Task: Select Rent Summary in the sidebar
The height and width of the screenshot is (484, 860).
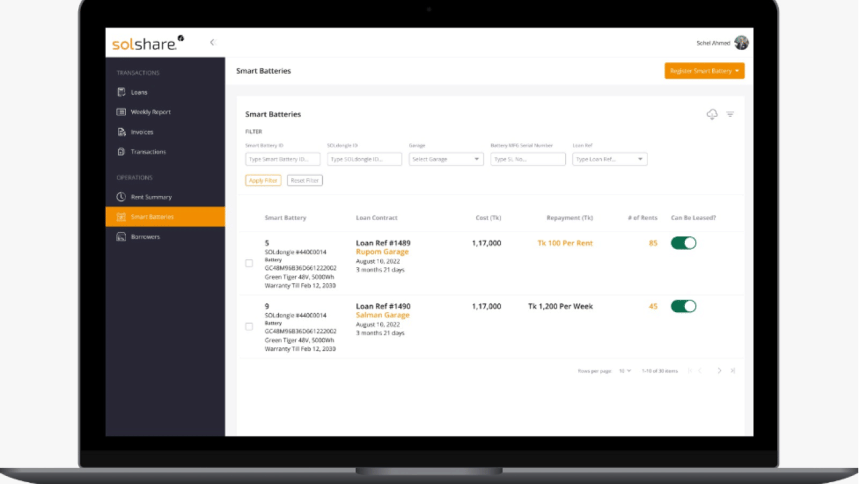Action: (151, 197)
